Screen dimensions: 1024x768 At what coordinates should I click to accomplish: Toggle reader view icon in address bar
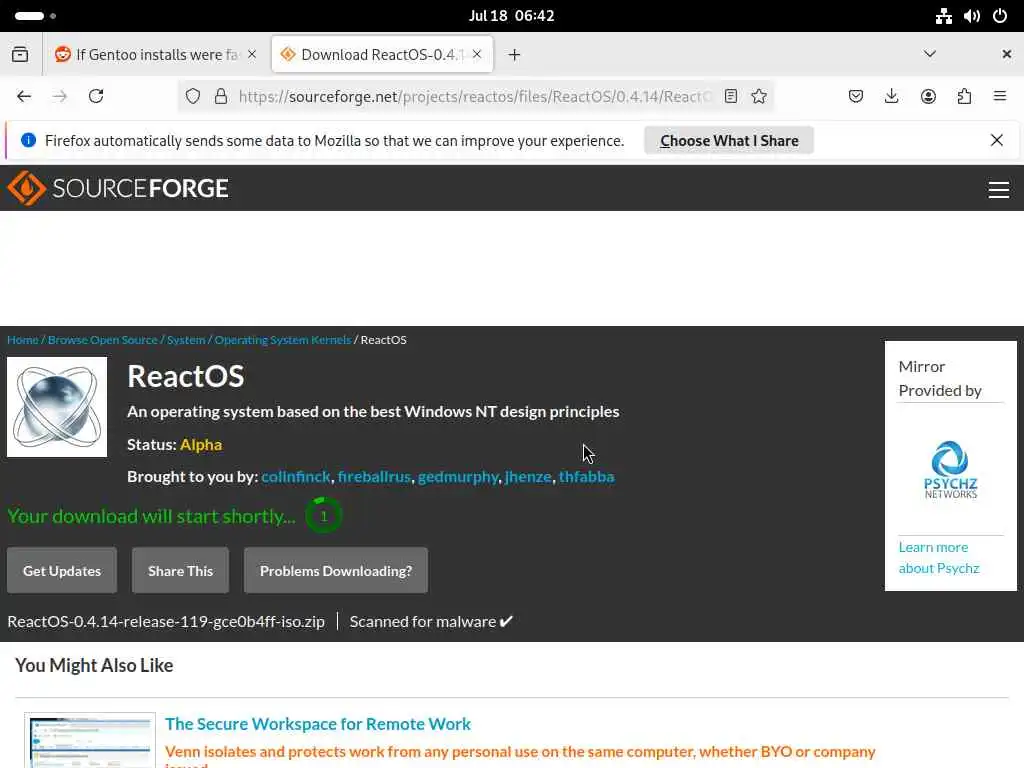[731, 97]
